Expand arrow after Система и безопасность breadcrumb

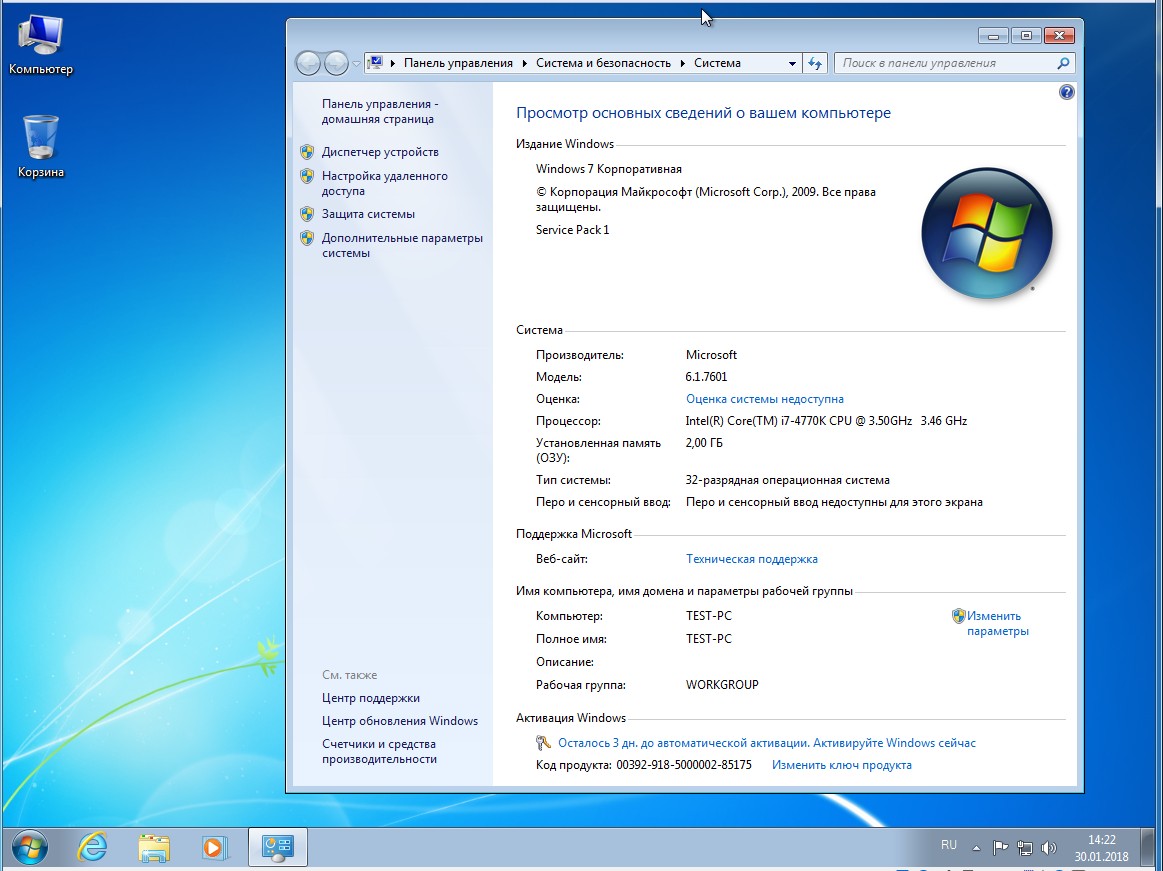[682, 63]
